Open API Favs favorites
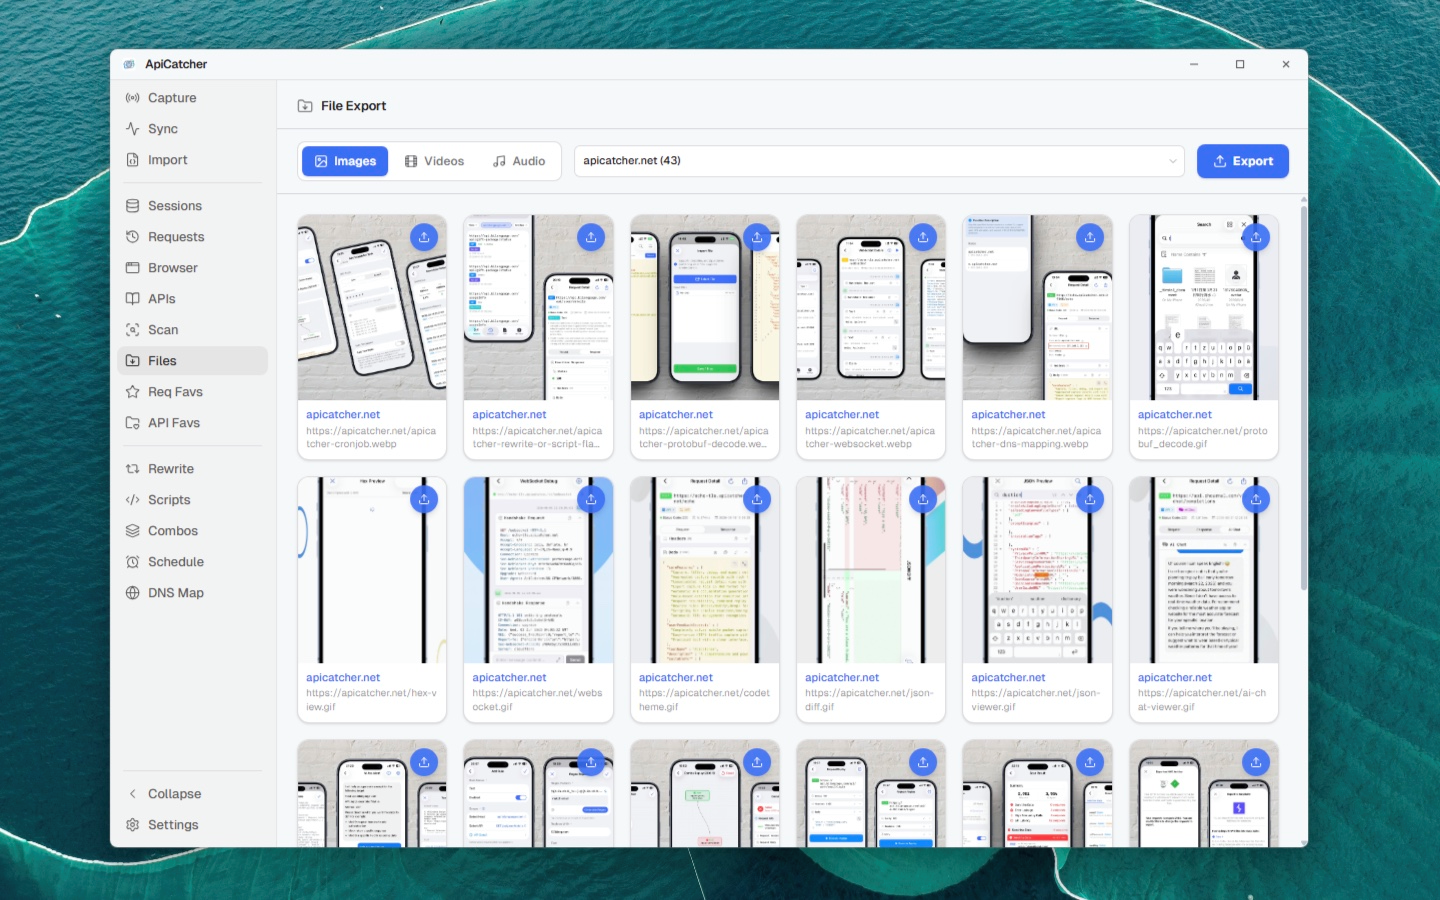This screenshot has width=1440, height=900. (193, 423)
